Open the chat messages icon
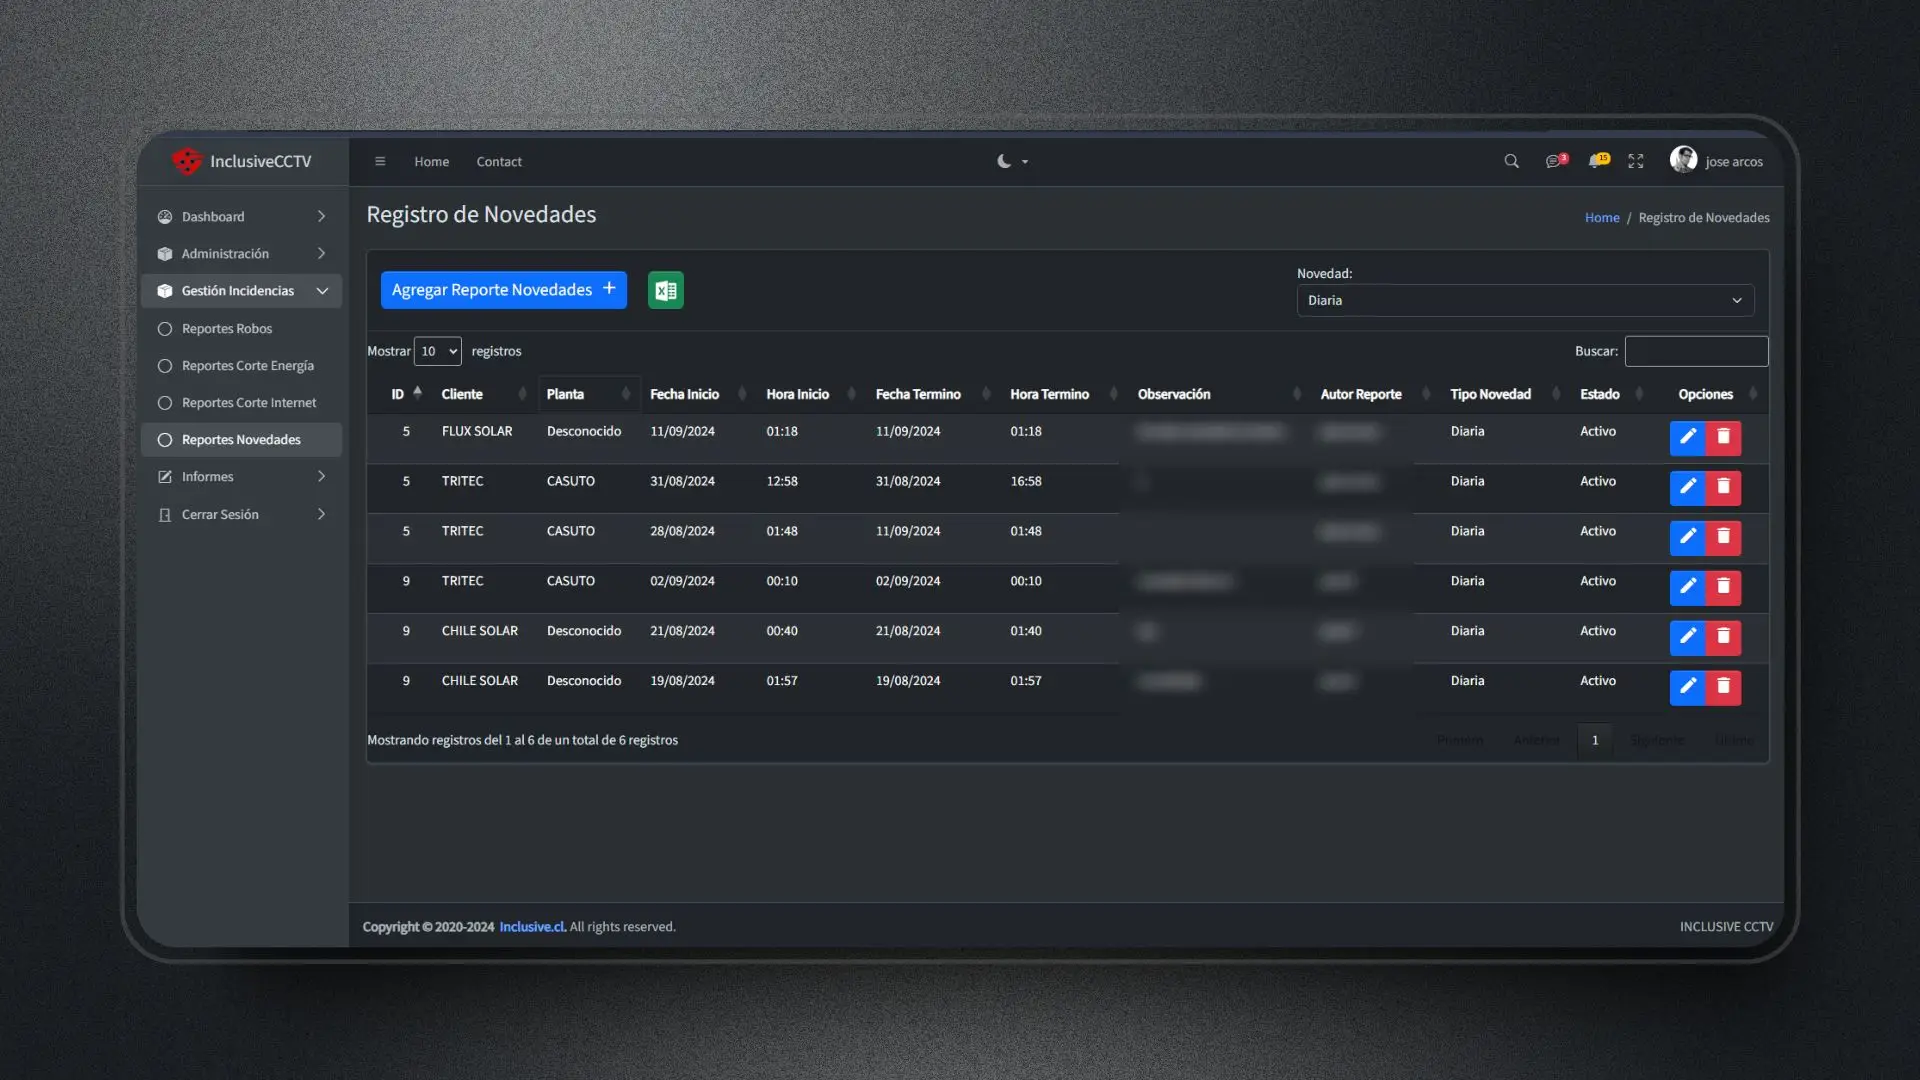 tap(1556, 161)
